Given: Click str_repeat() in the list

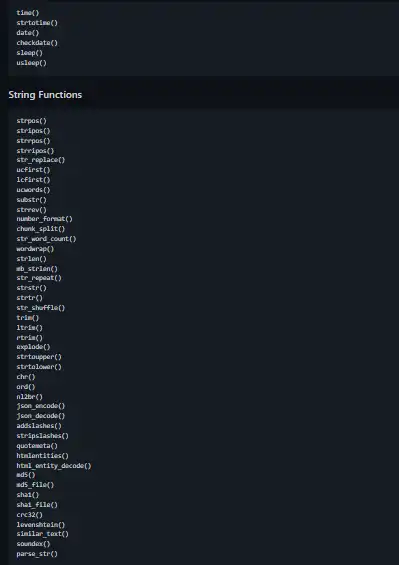Looking at the screenshot, I should (39, 278).
